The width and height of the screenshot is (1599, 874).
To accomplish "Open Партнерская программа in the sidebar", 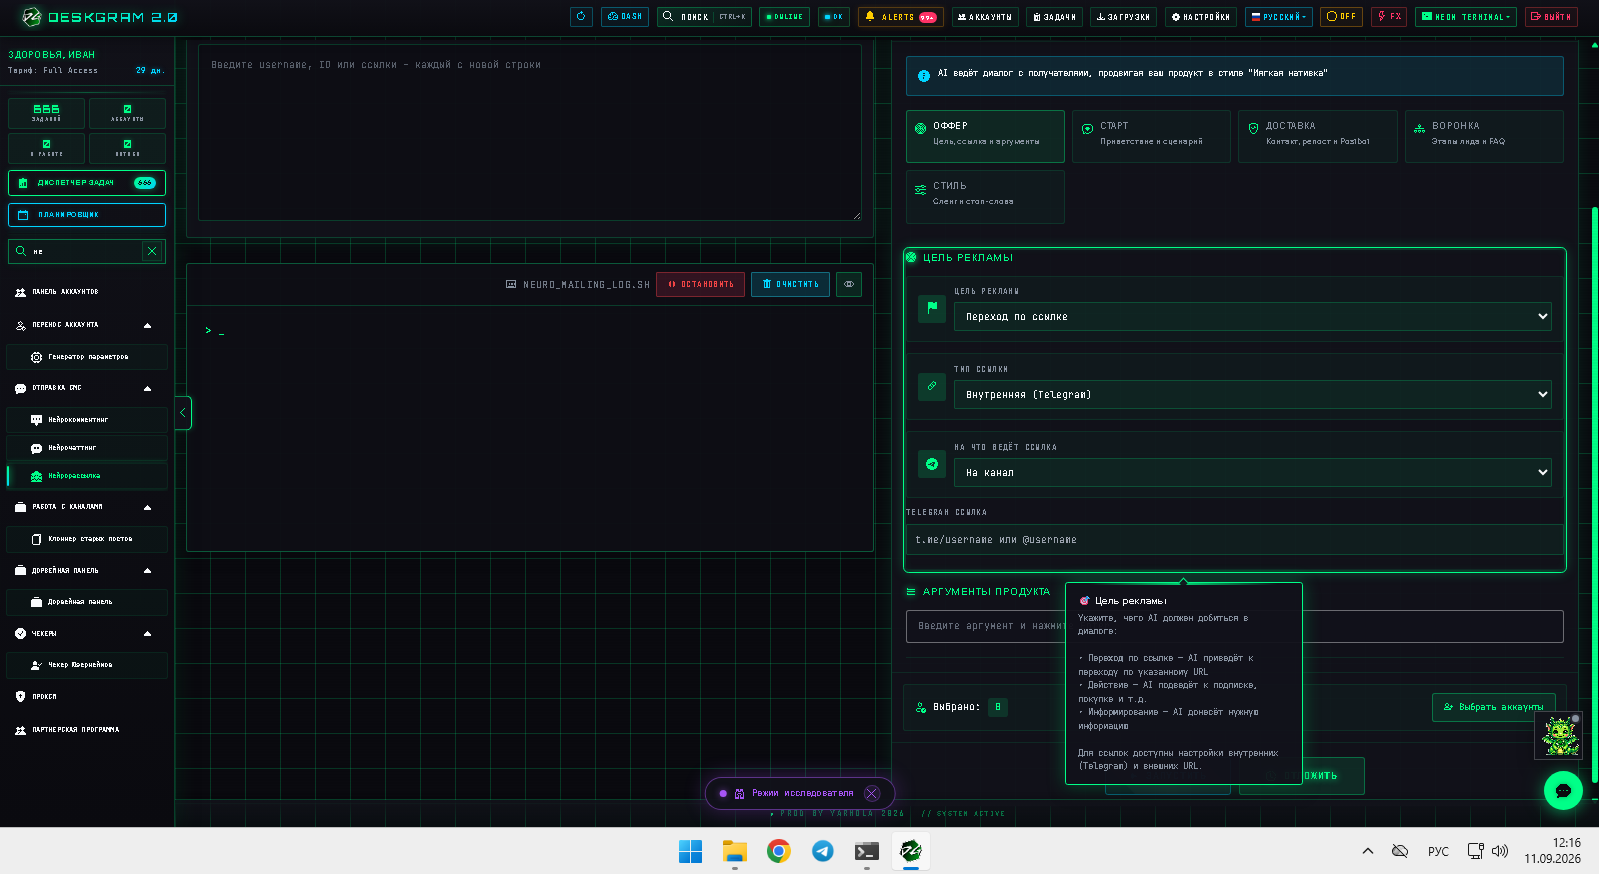I will click(87, 730).
